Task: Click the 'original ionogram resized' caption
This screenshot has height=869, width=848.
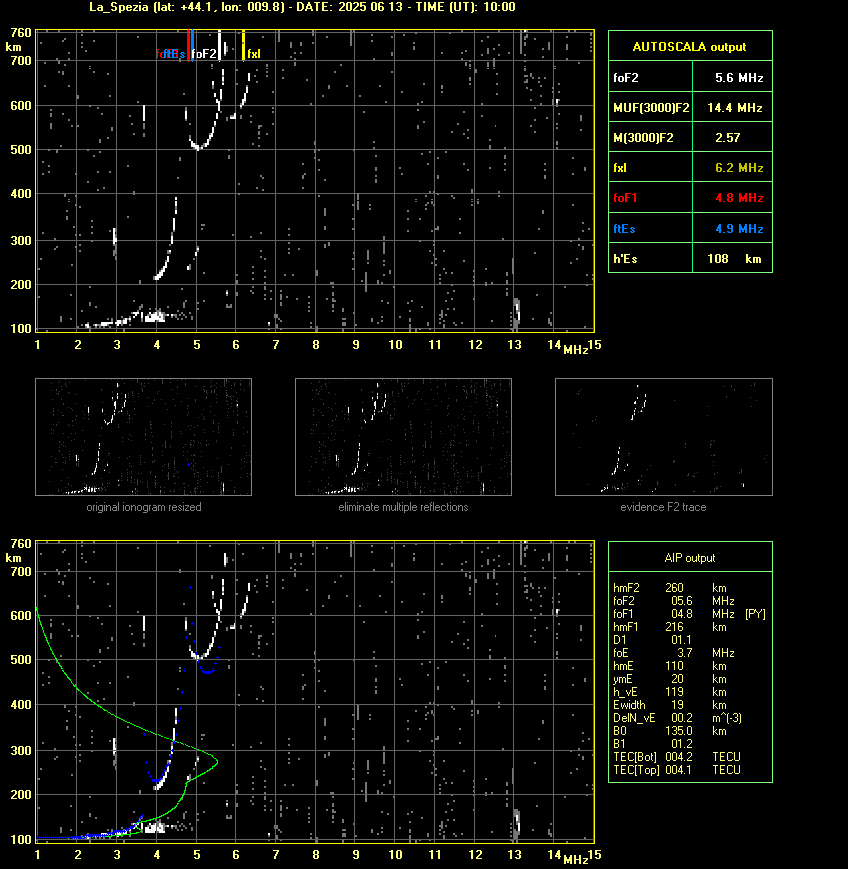Action: 144,507
